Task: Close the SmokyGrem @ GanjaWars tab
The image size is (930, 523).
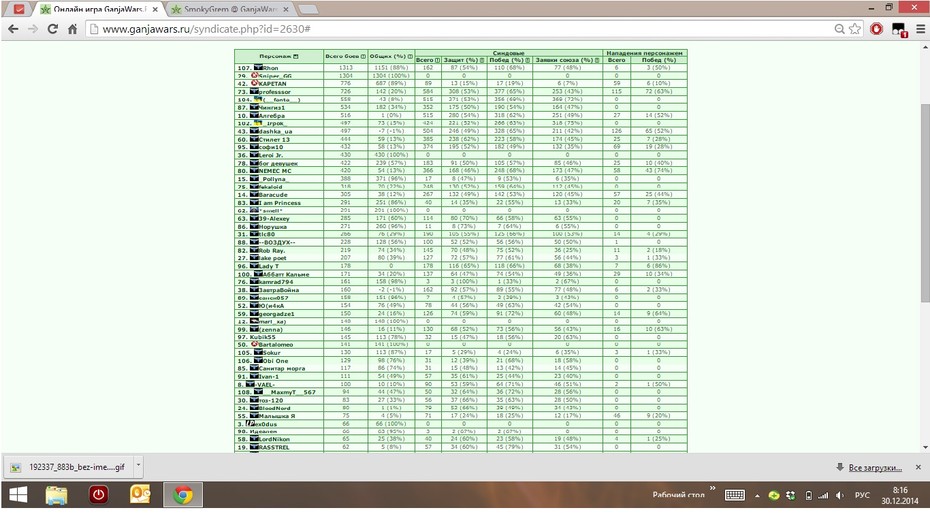Action: pos(286,9)
